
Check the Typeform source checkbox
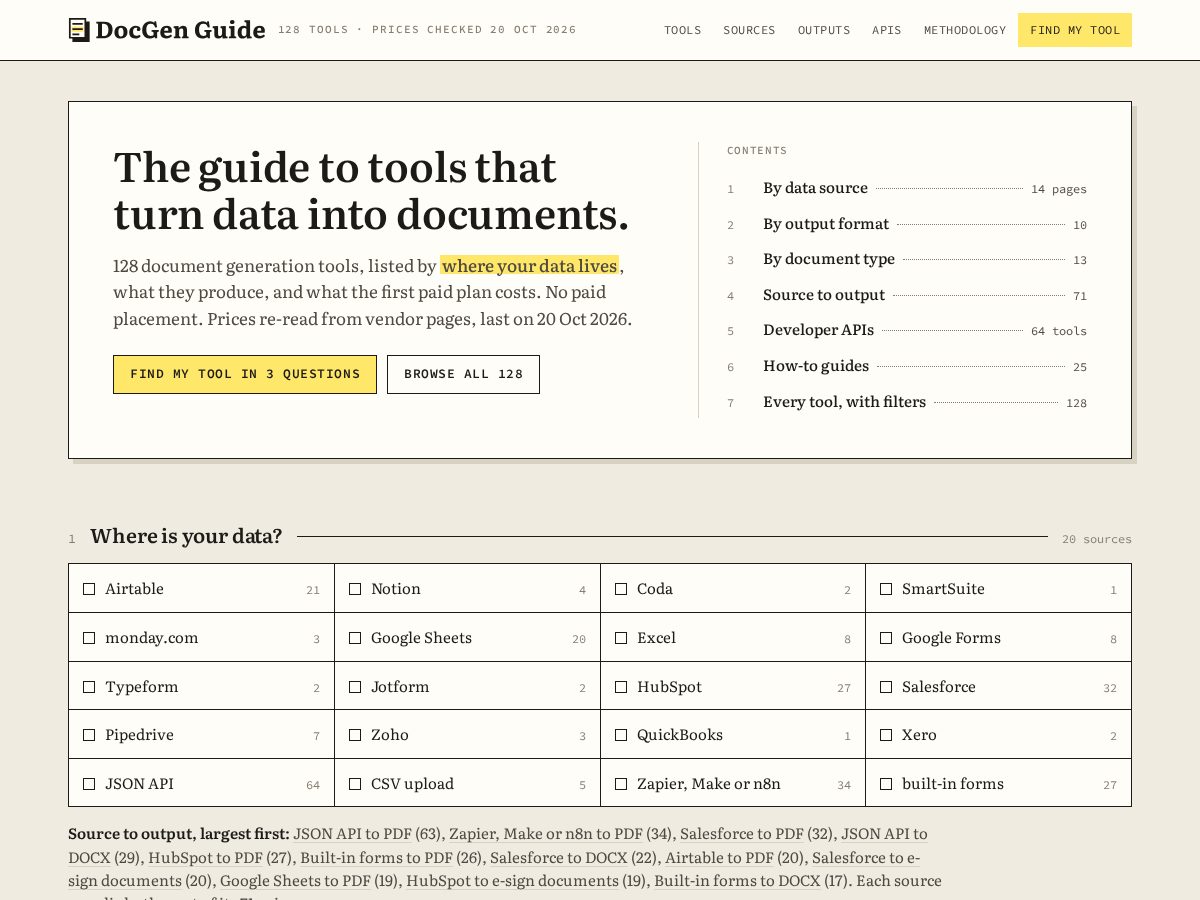point(89,687)
